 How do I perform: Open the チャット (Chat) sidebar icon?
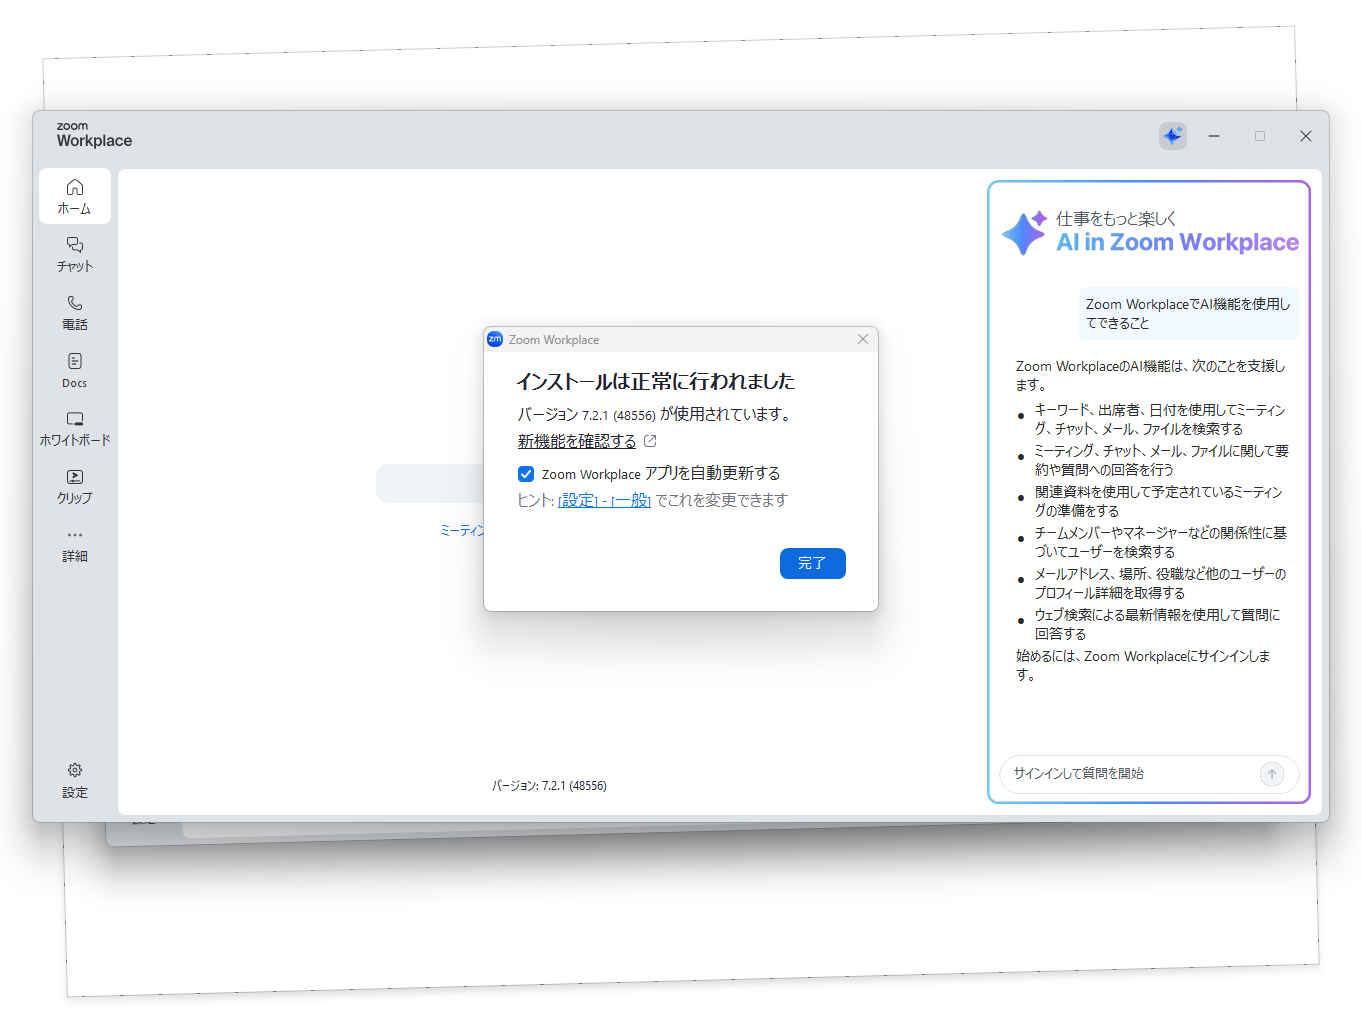(x=75, y=254)
